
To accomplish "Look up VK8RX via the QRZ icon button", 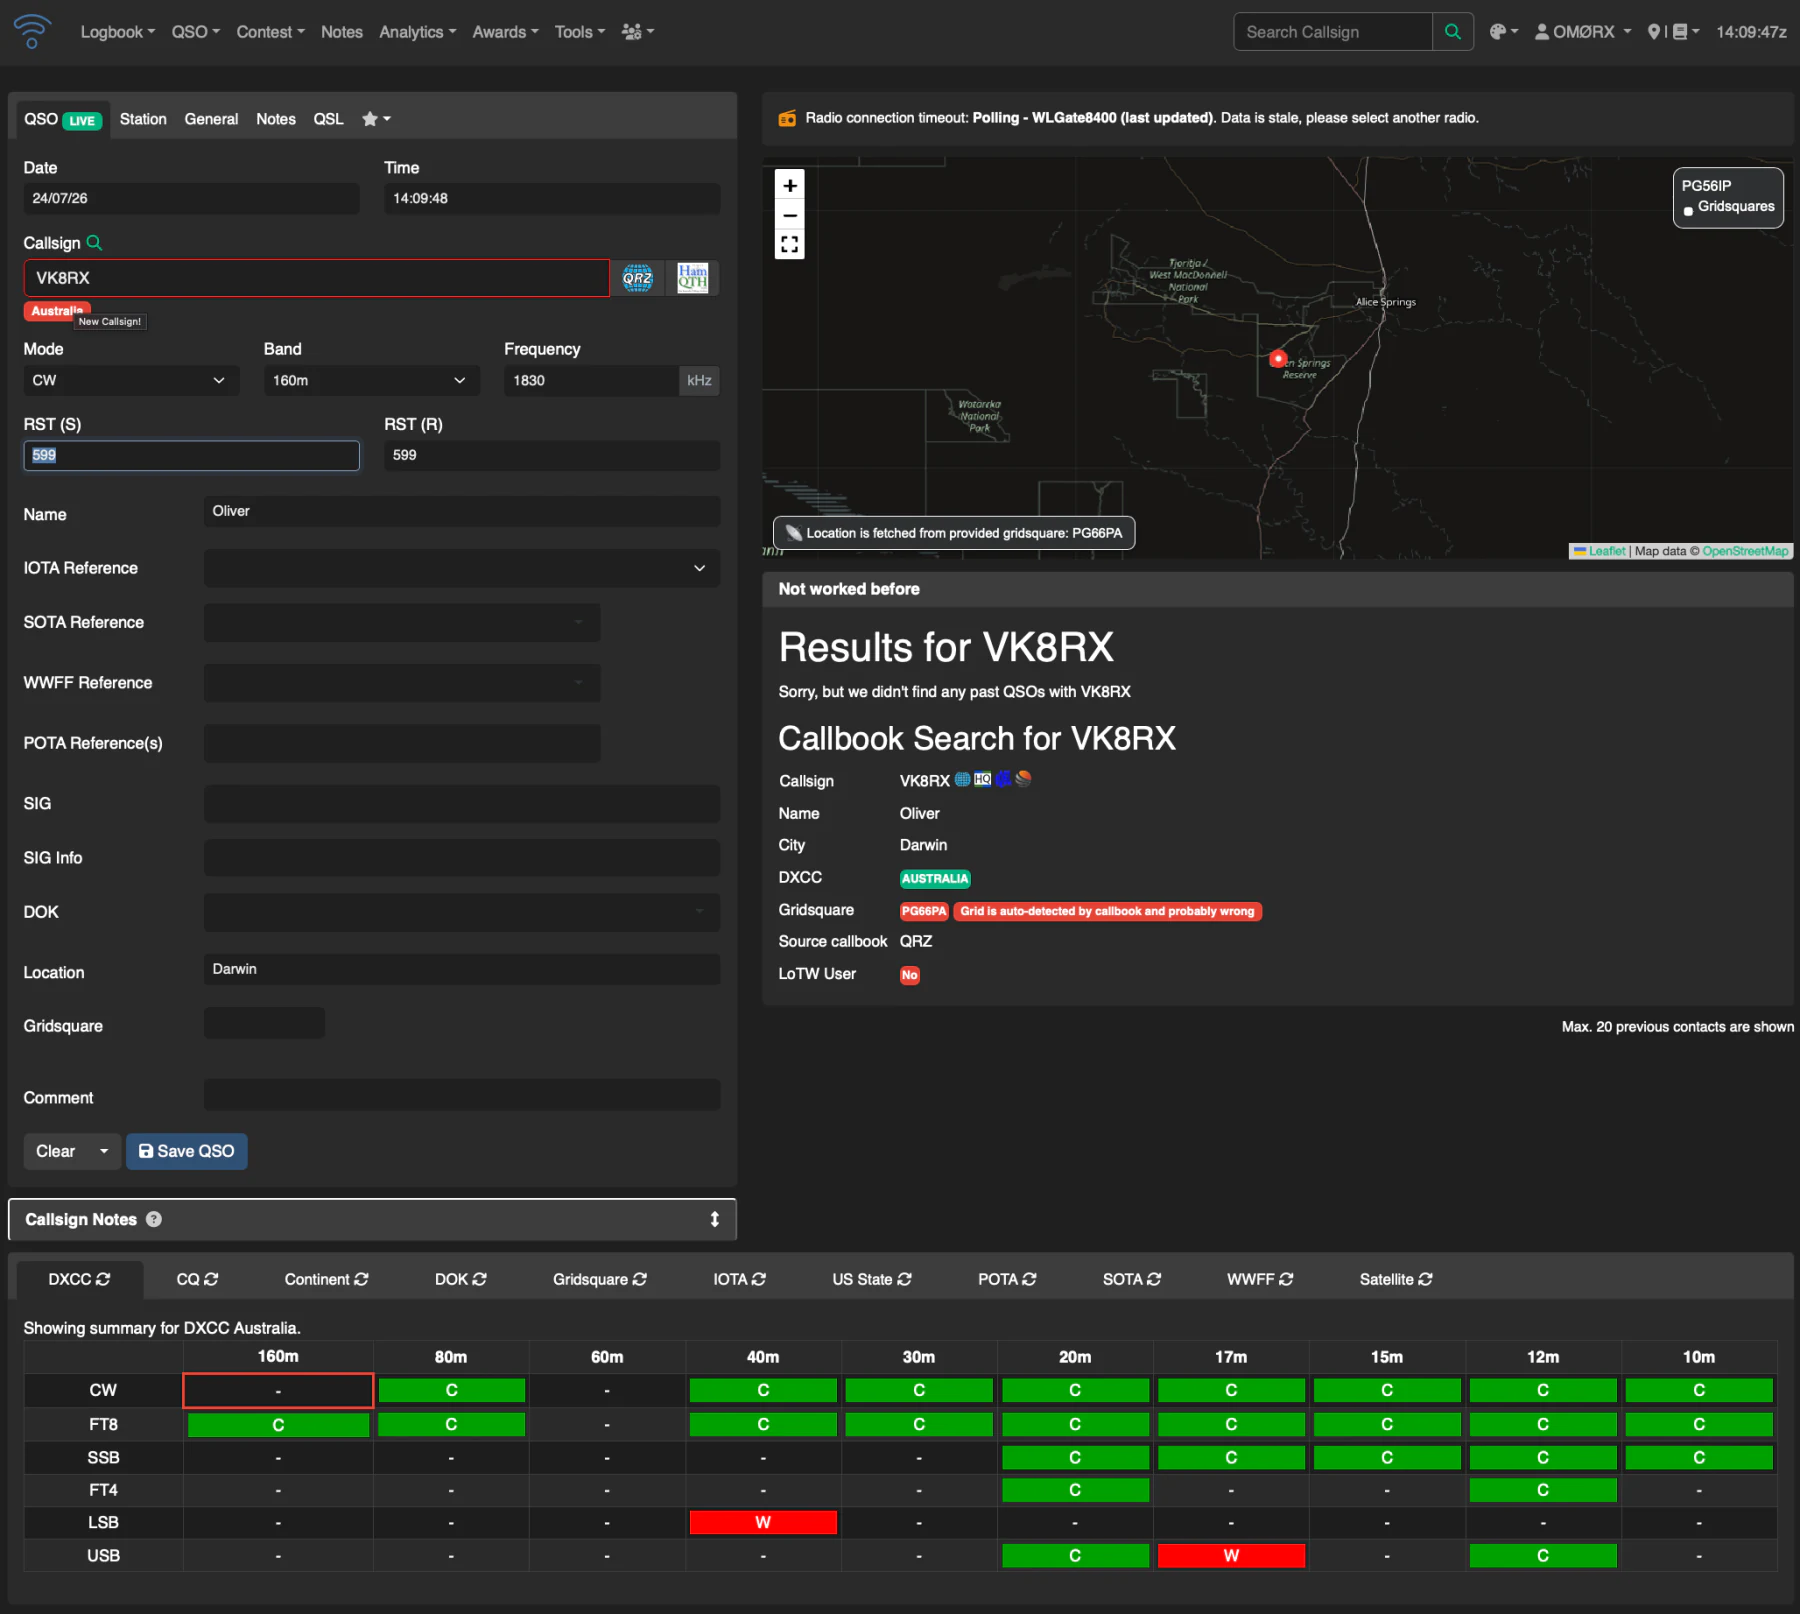I will pyautogui.click(x=638, y=278).
